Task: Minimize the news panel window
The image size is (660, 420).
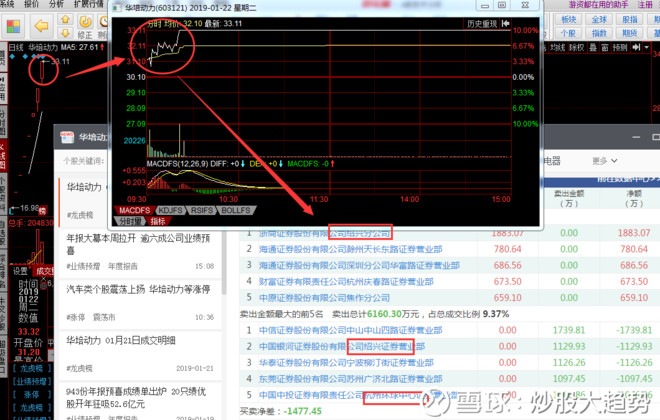Action: 636,137
